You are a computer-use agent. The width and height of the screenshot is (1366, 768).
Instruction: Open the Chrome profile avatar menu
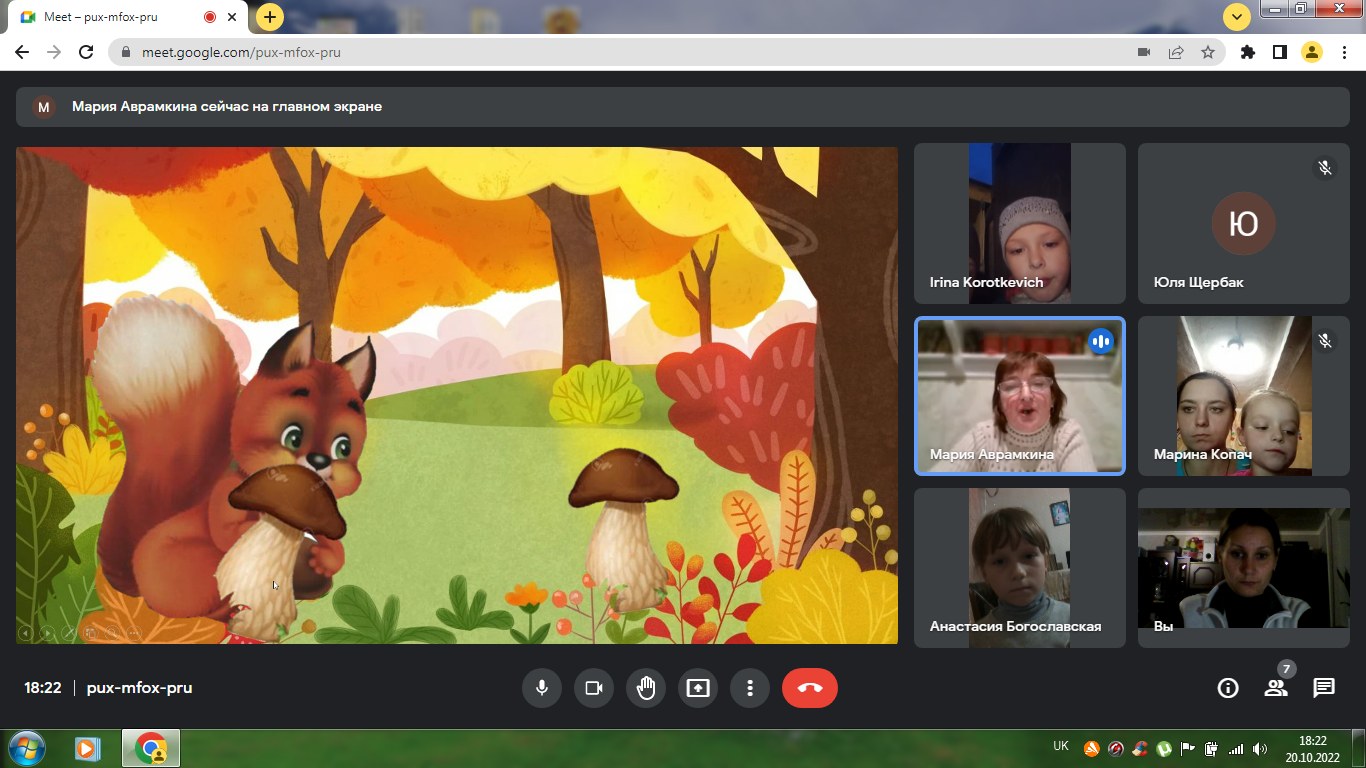click(1311, 52)
